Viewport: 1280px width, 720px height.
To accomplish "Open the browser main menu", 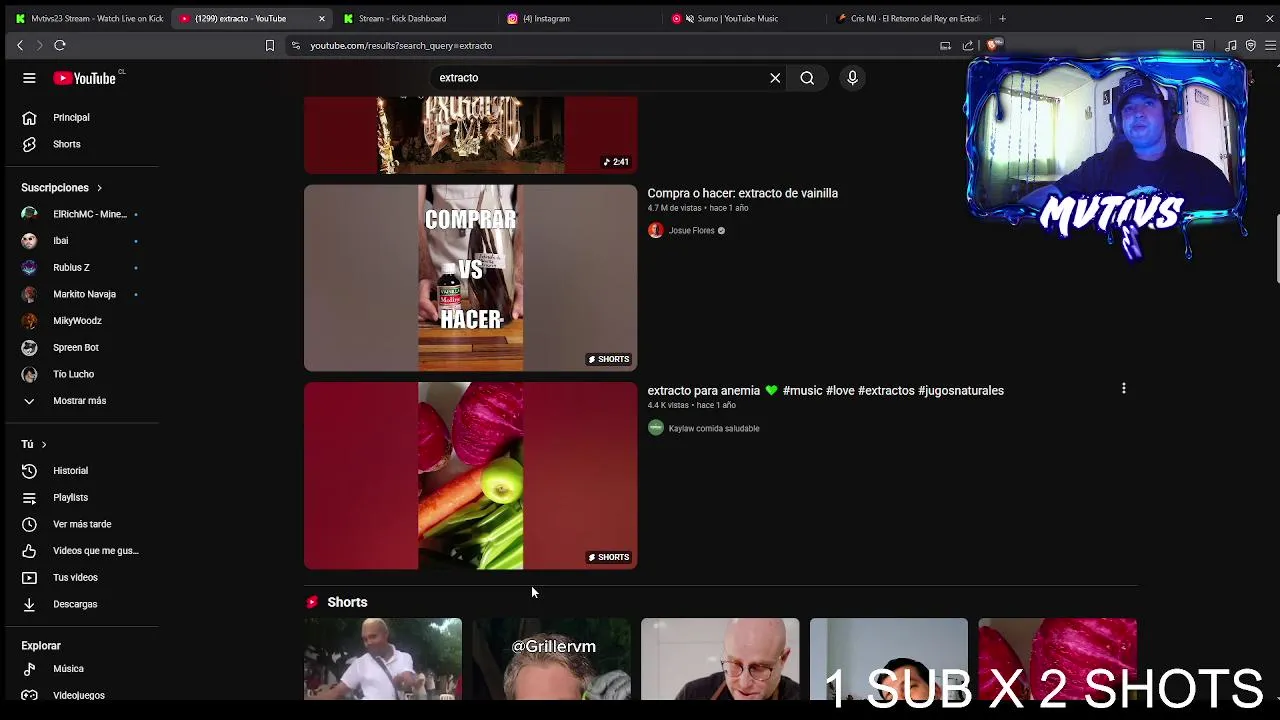I will [1271, 45].
